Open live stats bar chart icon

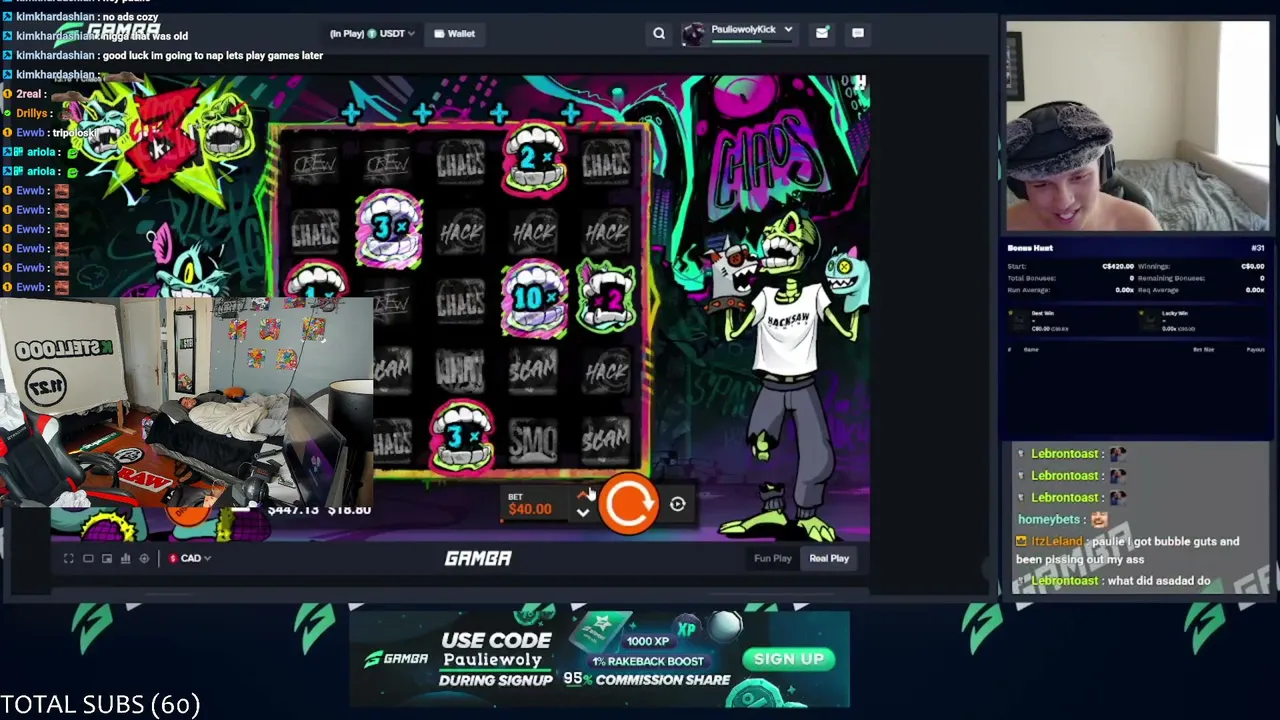pyautogui.click(x=126, y=558)
